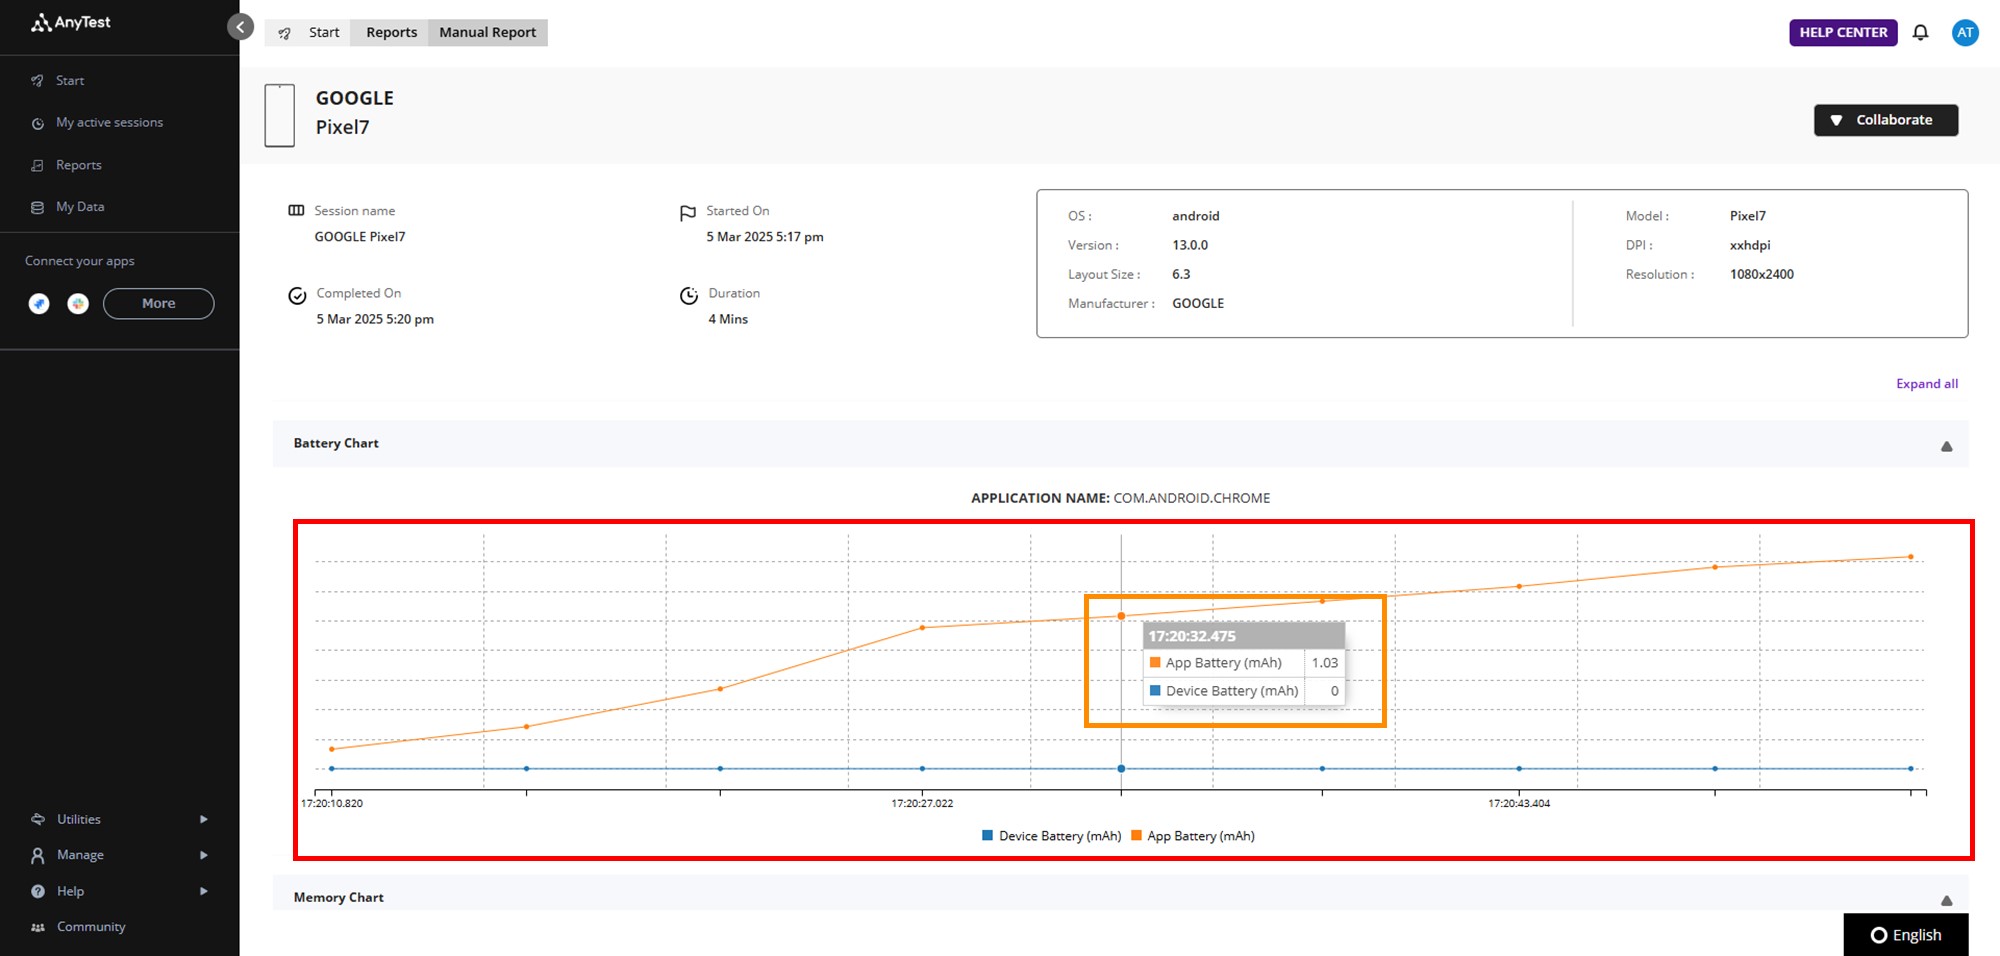
Task: Click the My Data database icon
Action: (37, 207)
